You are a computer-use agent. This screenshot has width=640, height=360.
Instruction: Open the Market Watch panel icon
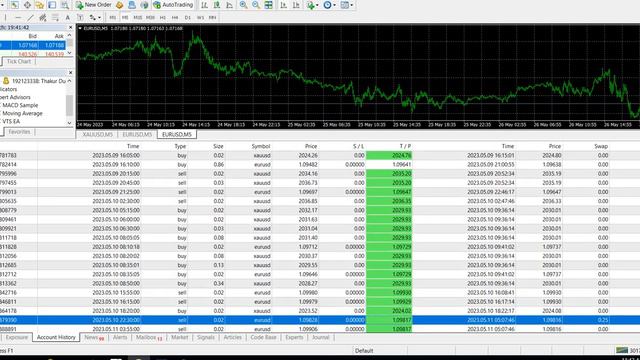pyautogui.click(x=14, y=5)
